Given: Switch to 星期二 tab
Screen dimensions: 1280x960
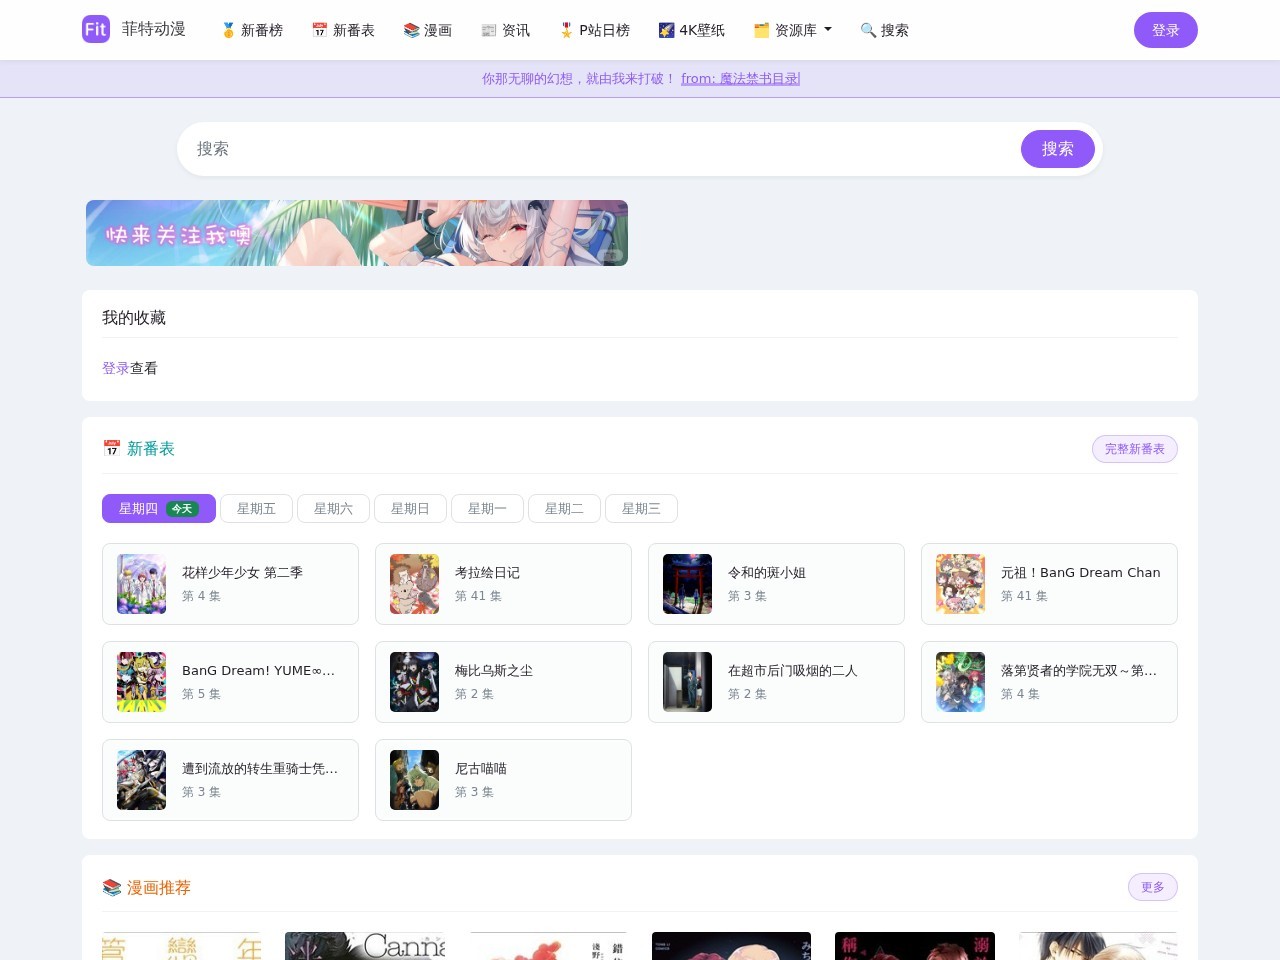Looking at the screenshot, I should click(x=564, y=508).
